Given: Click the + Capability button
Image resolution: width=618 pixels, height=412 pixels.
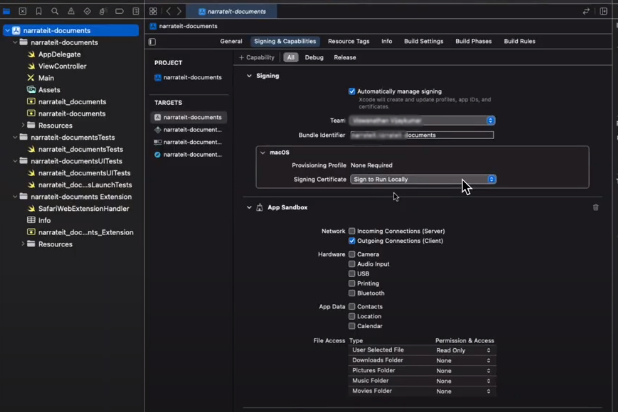Looking at the screenshot, I should pyautogui.click(x=258, y=58).
